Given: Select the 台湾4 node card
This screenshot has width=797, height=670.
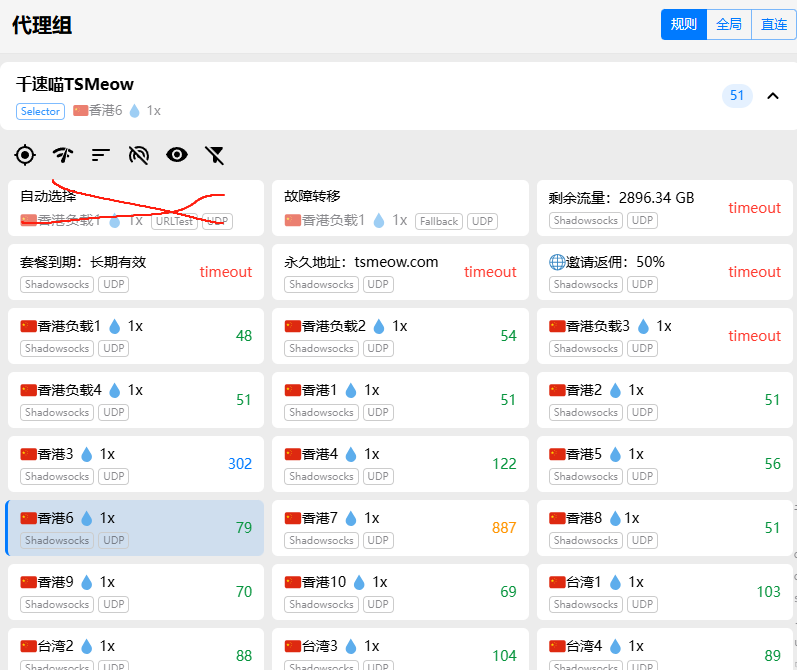Looking at the screenshot, I should pyautogui.click(x=665, y=649).
